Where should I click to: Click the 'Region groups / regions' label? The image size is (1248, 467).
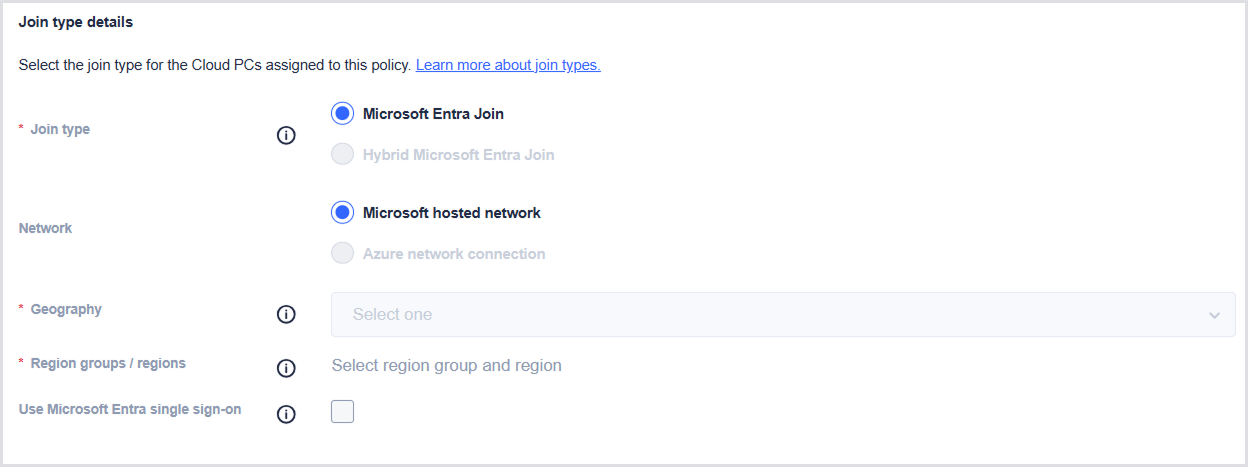[108, 364]
